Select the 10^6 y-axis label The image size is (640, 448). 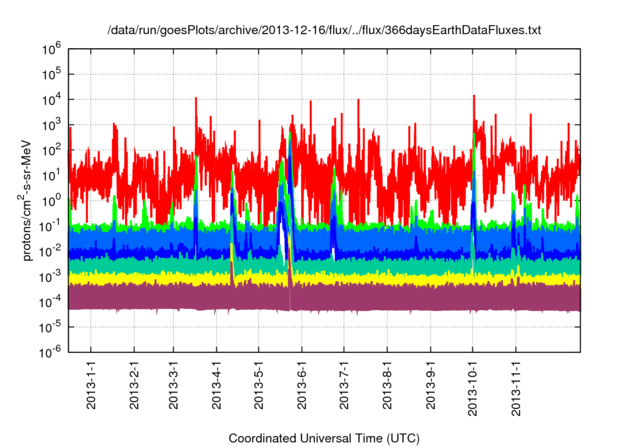(x=51, y=49)
